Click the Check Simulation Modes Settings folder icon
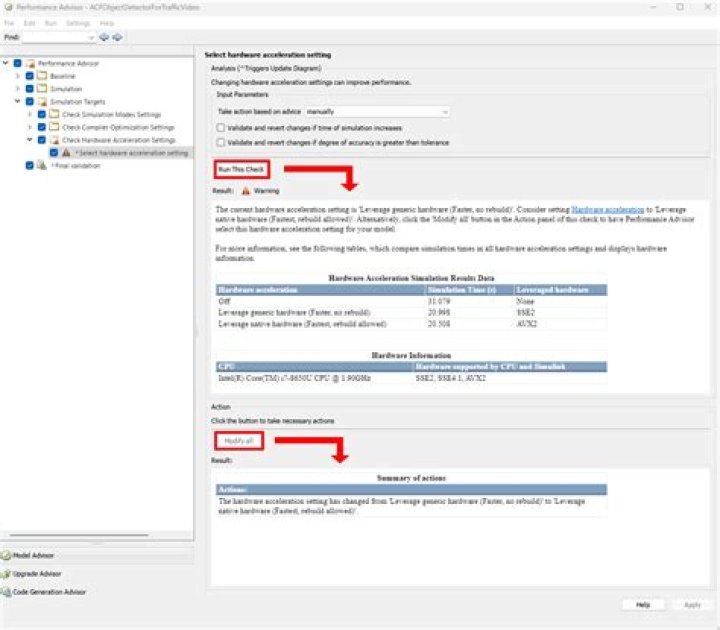 click(54, 114)
